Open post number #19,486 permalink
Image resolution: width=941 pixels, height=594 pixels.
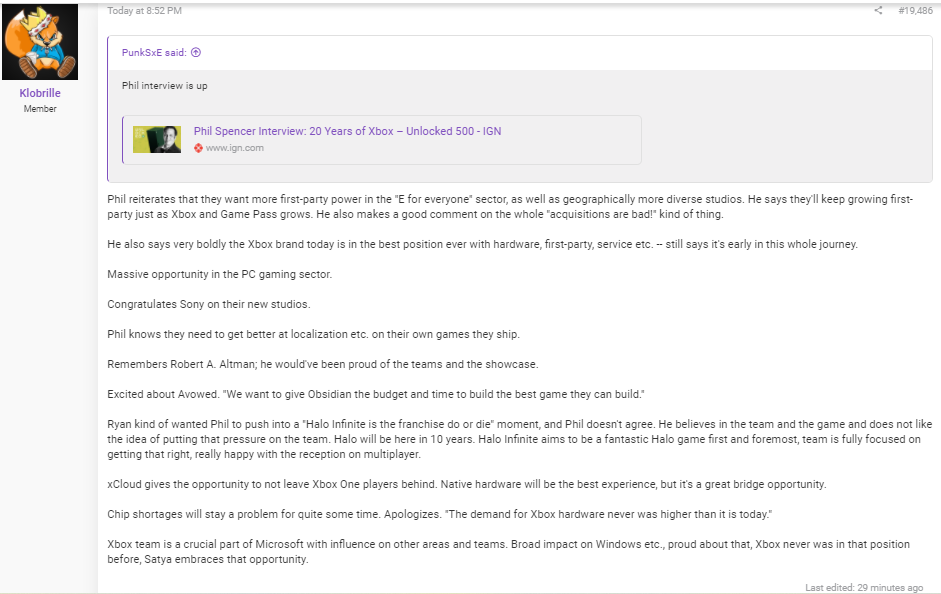[x=914, y=11]
